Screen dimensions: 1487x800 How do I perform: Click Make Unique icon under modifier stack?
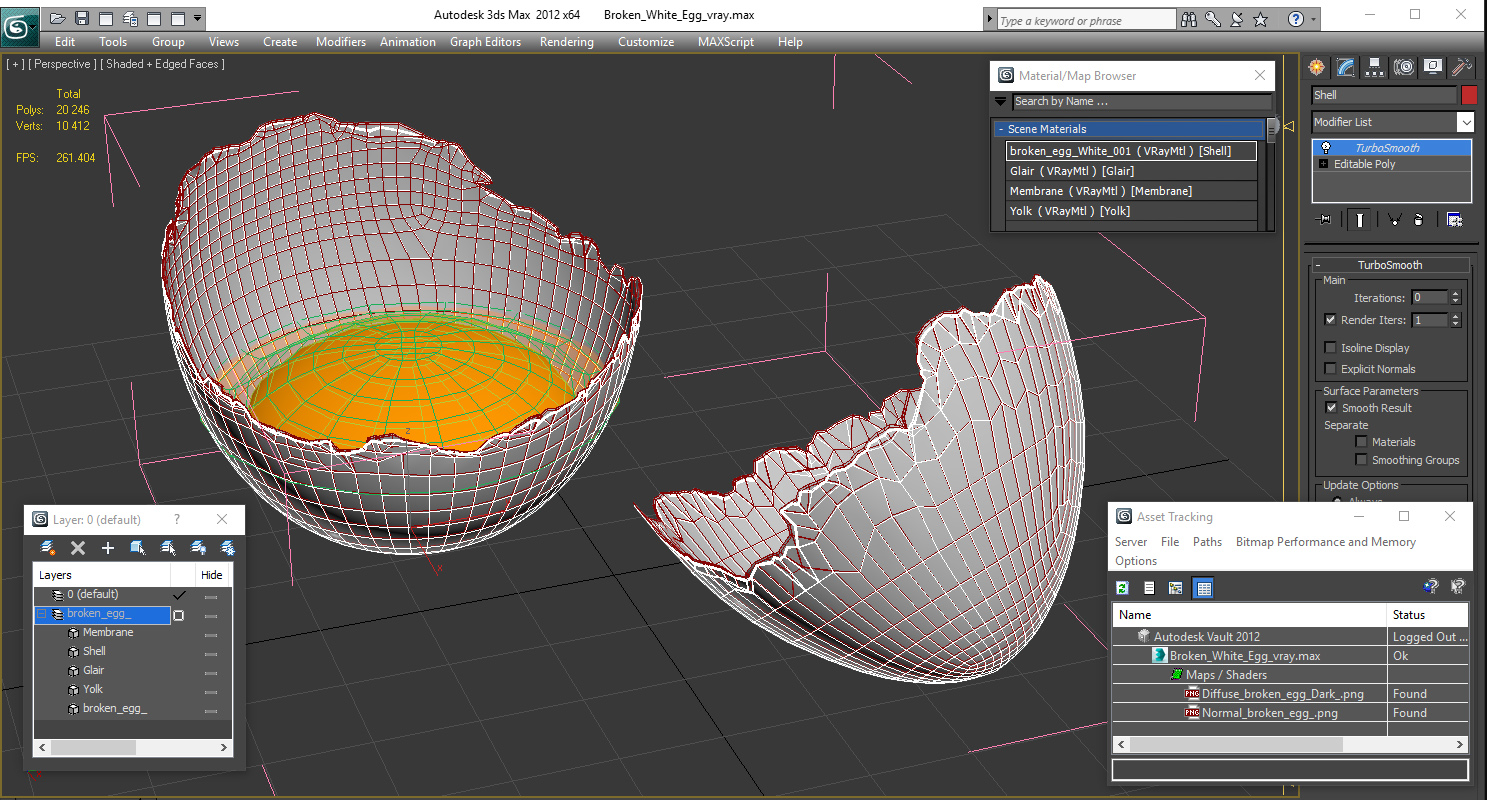1394,220
